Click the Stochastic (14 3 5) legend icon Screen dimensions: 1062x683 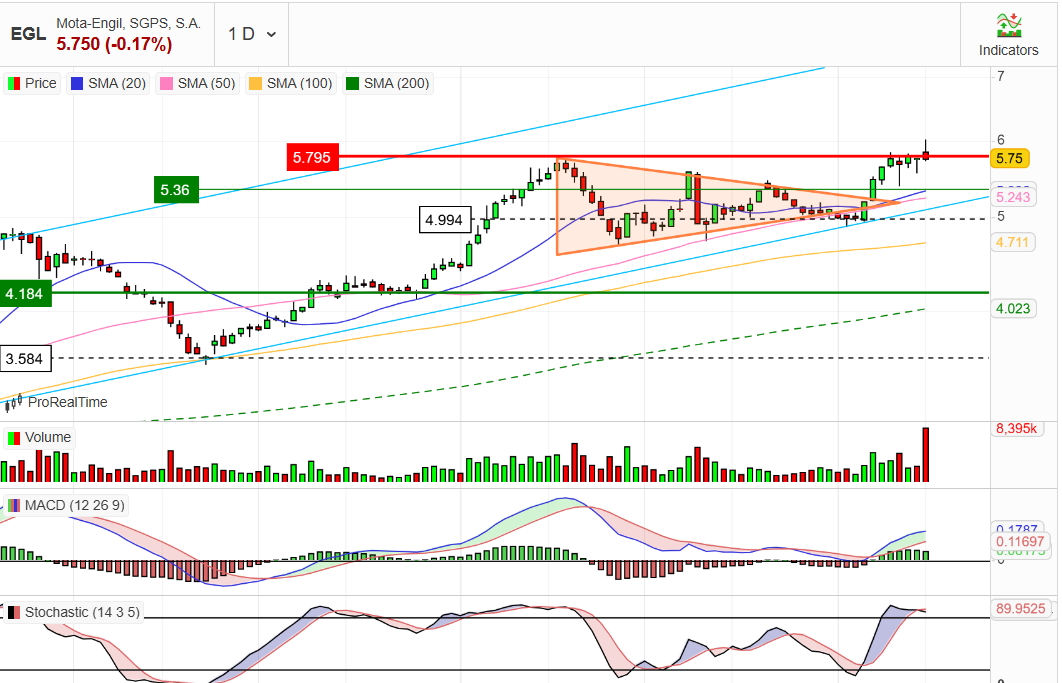(14, 613)
